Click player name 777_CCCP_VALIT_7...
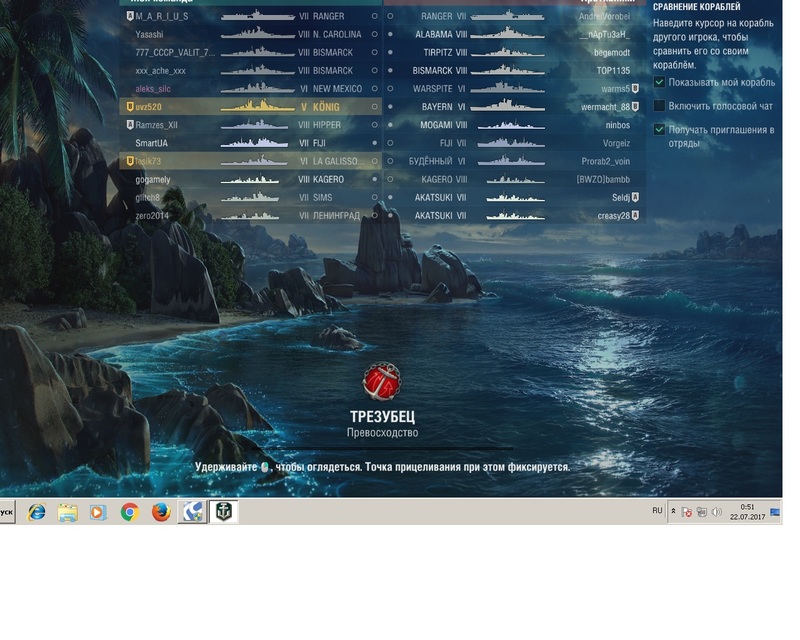 pyautogui.click(x=176, y=53)
